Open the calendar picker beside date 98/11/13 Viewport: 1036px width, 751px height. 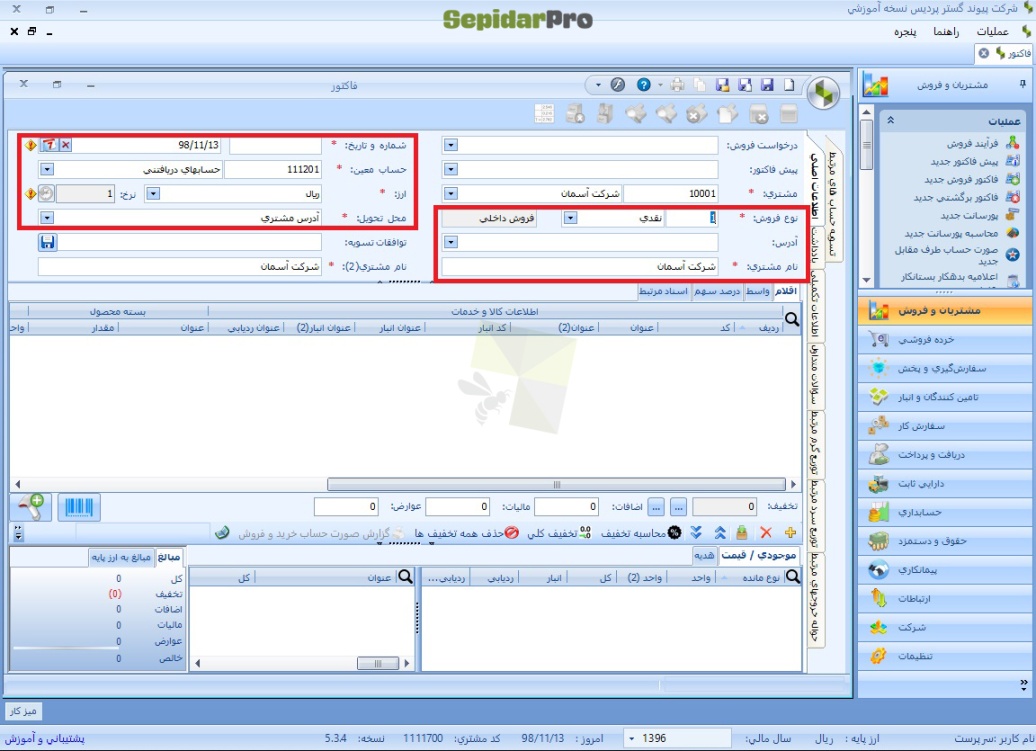click(50, 145)
